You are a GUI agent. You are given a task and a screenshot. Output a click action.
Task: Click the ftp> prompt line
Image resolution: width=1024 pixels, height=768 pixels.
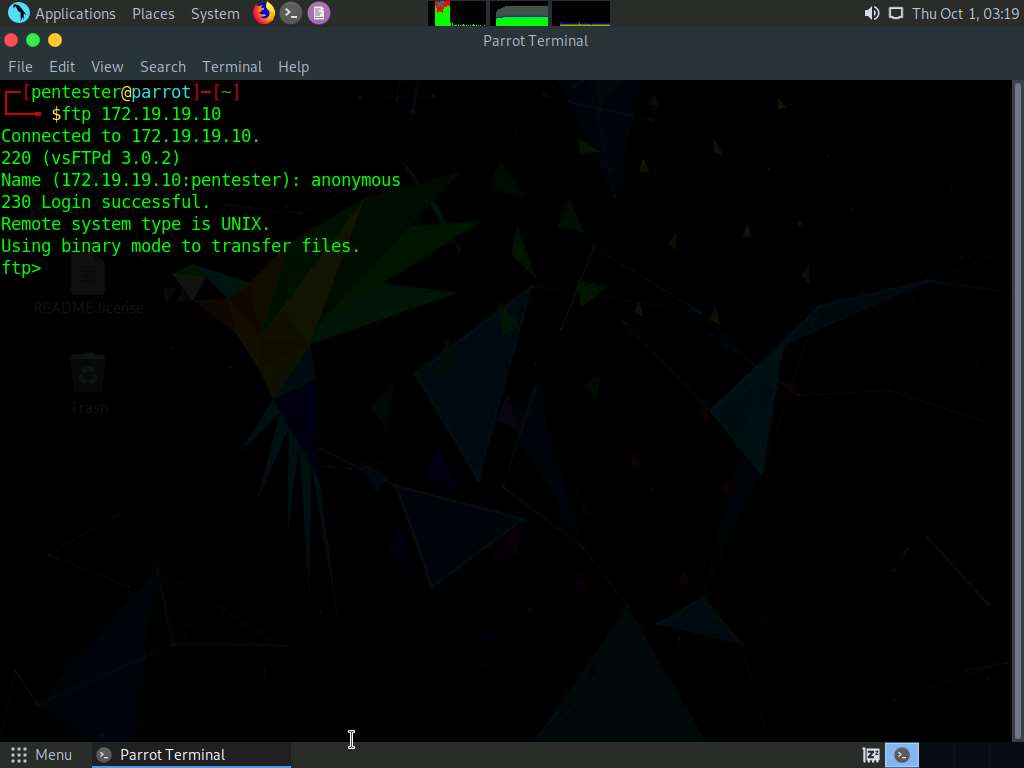point(21,268)
